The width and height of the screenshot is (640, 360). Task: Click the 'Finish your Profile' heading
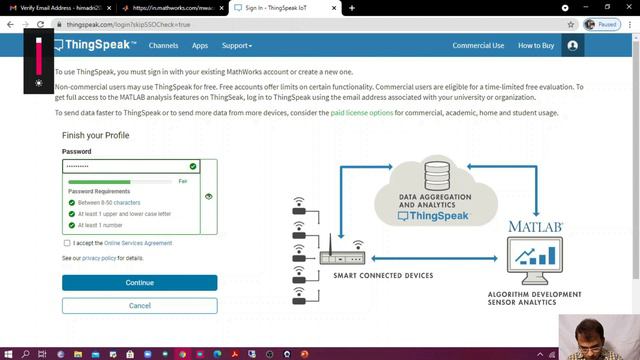96,136
